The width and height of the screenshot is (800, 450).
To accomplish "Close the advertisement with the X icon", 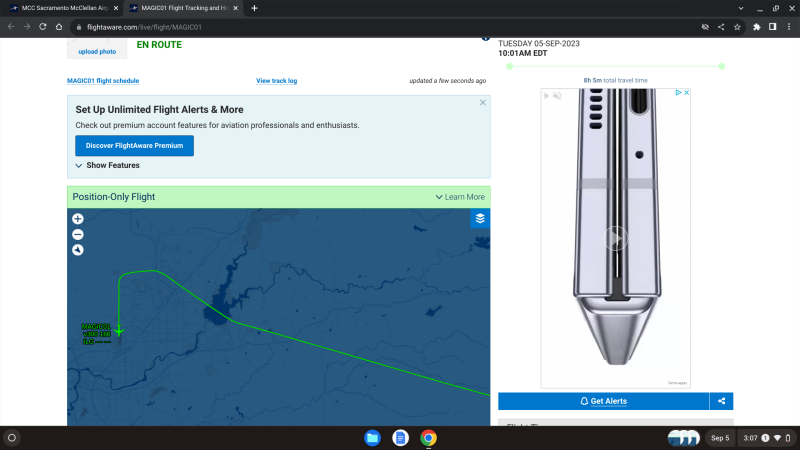I will tap(687, 92).
